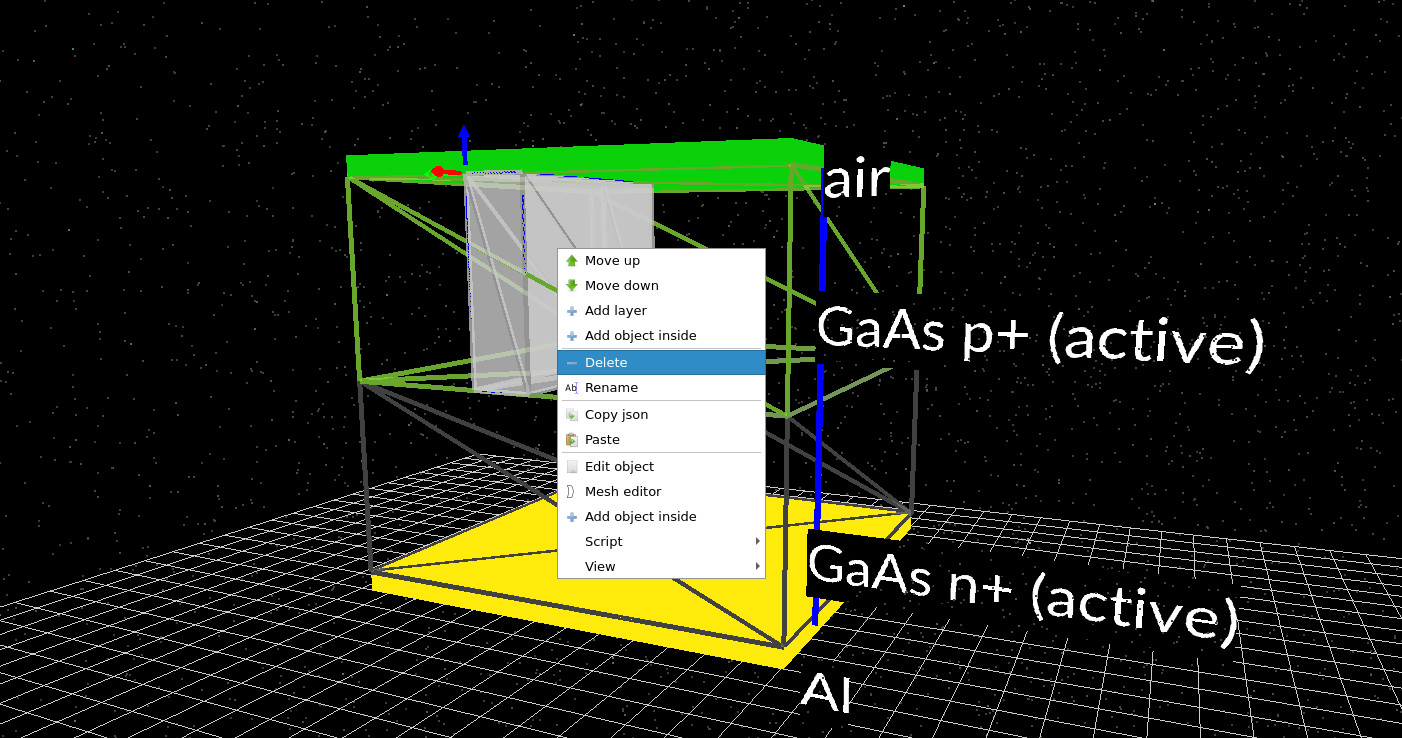Click the Ab icon beside Rename

pos(571,387)
